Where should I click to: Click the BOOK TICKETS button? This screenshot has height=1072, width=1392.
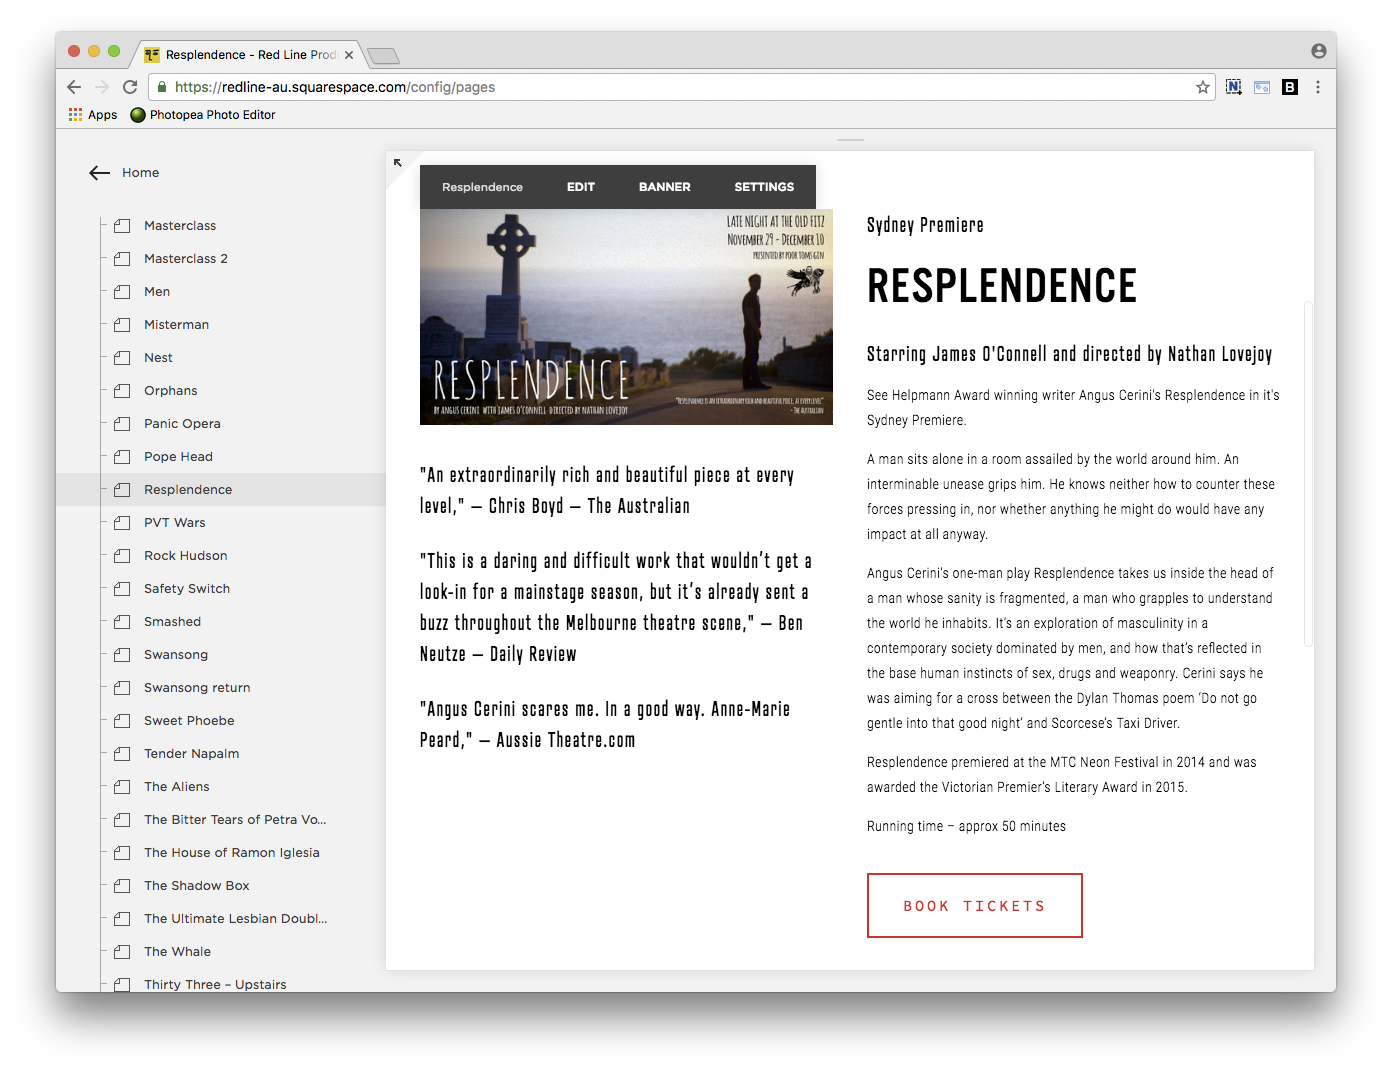click(x=975, y=906)
